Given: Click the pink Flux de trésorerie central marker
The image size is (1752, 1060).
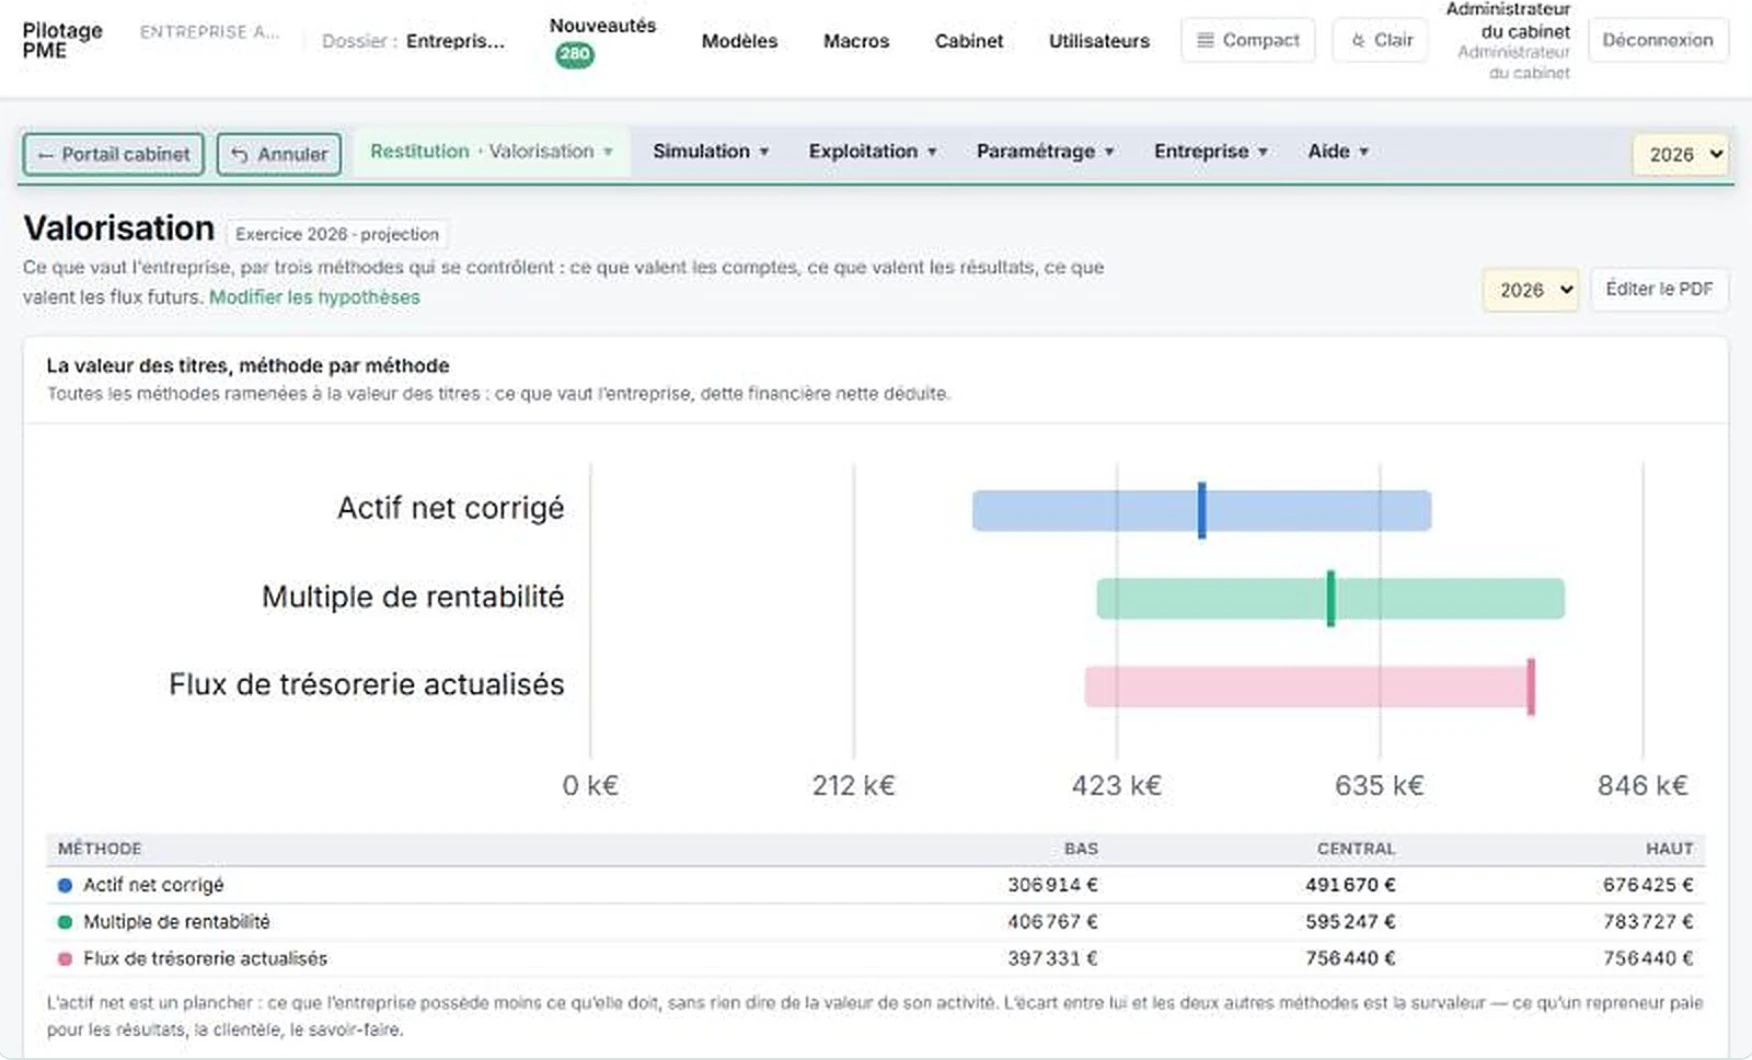Looking at the screenshot, I should click(1531, 686).
